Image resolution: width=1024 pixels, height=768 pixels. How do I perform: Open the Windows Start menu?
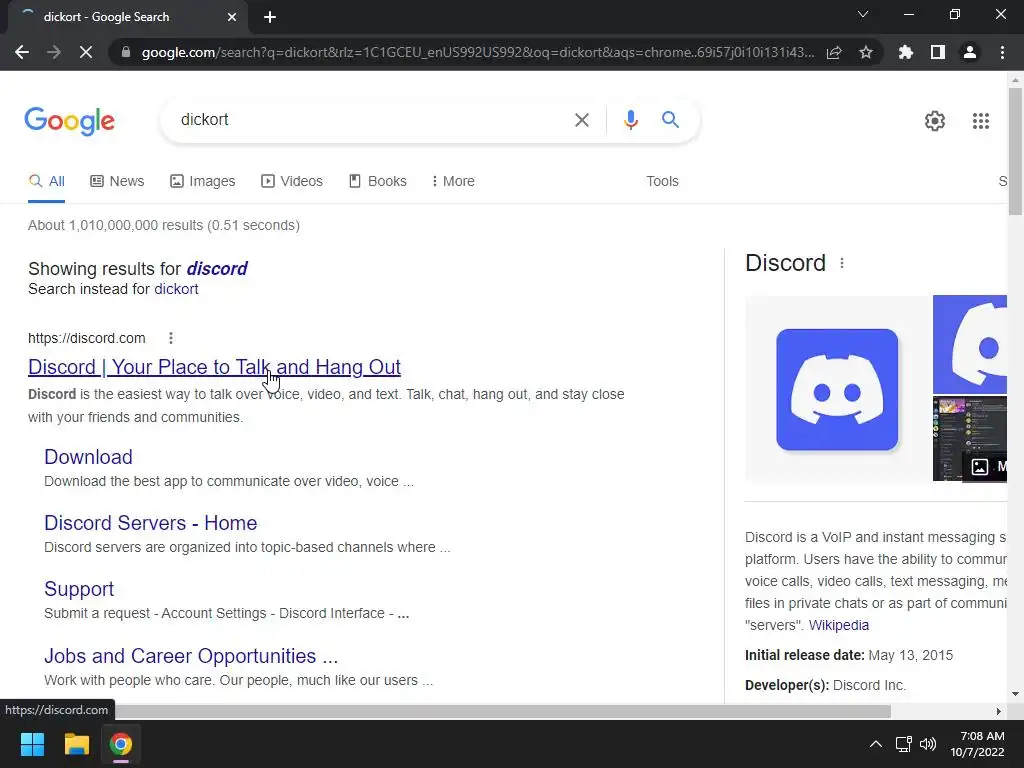pos(32,744)
